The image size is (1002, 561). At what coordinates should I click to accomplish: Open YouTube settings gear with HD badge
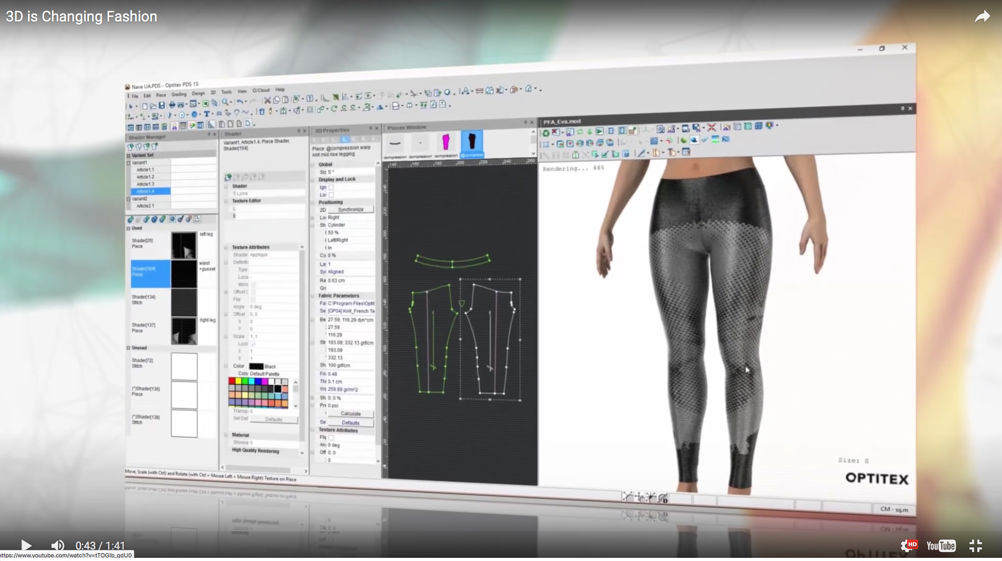[x=908, y=545]
